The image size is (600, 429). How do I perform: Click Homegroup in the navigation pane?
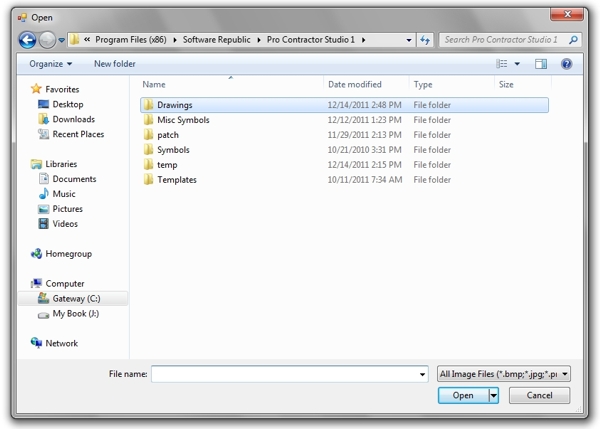(69, 254)
